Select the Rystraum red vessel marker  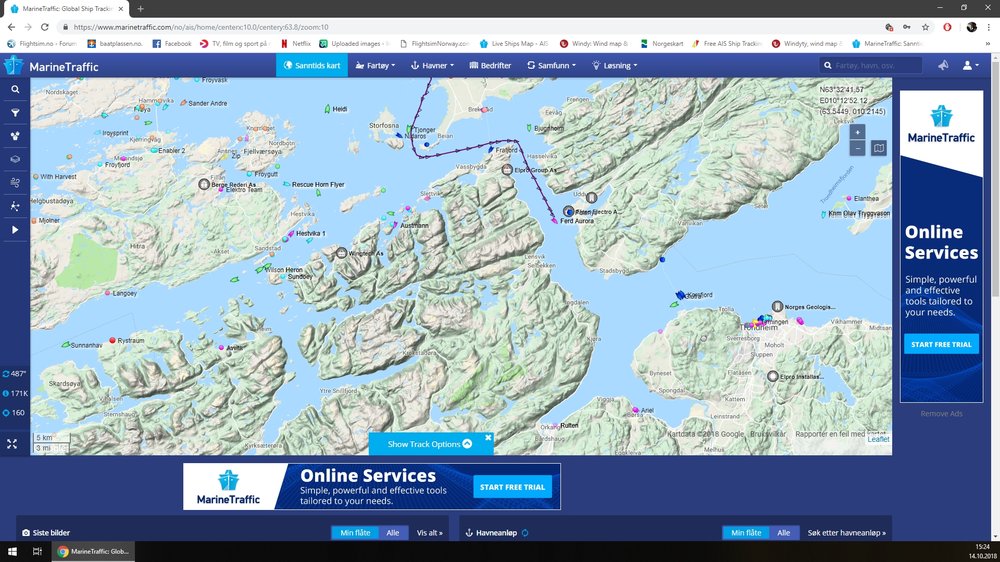(113, 341)
